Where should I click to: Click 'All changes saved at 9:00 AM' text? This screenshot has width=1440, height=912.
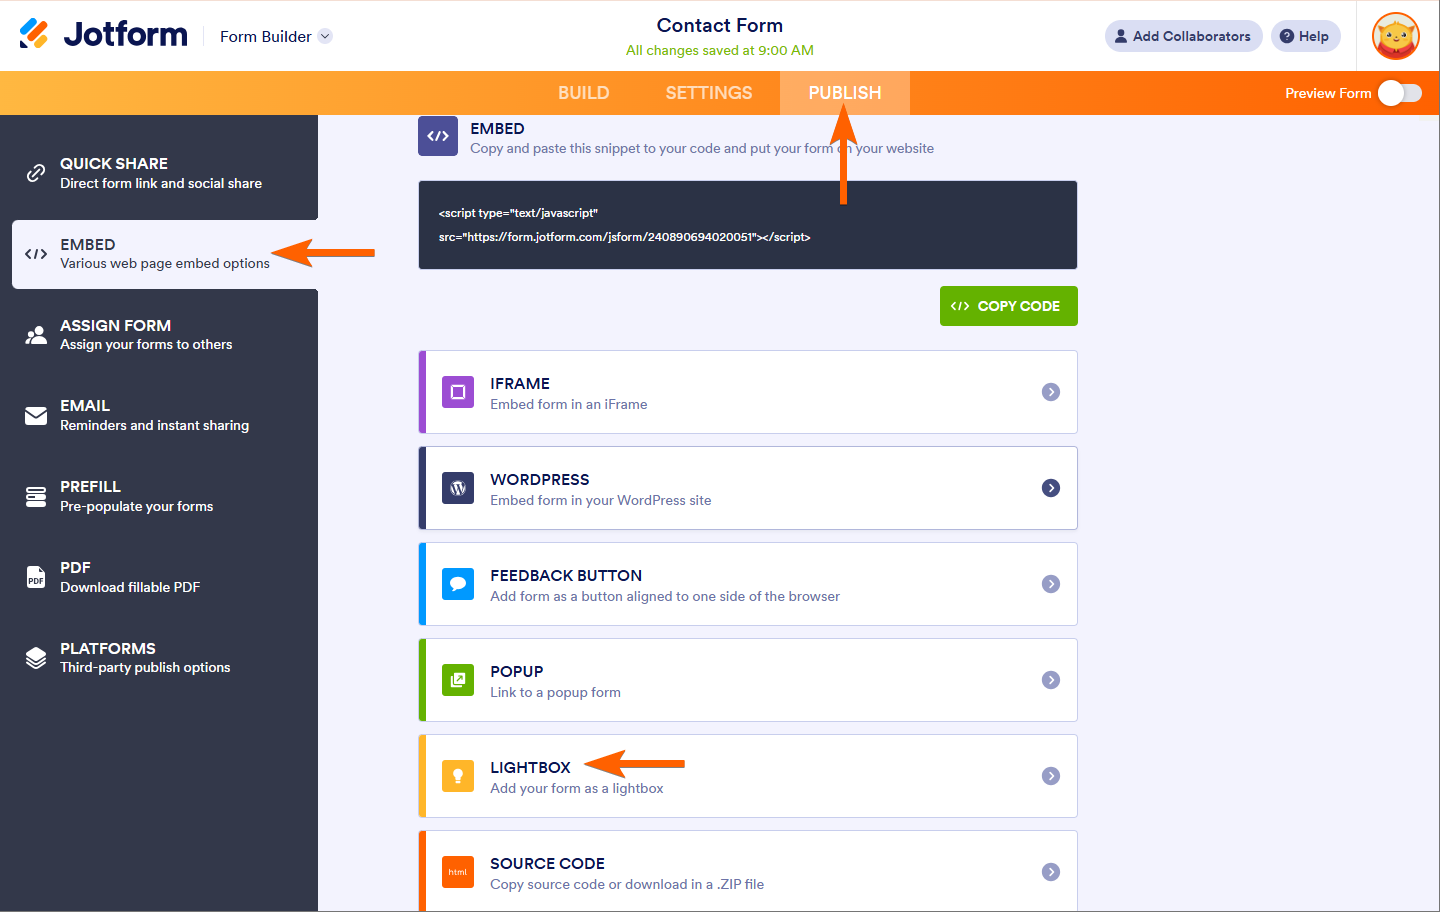pos(720,50)
